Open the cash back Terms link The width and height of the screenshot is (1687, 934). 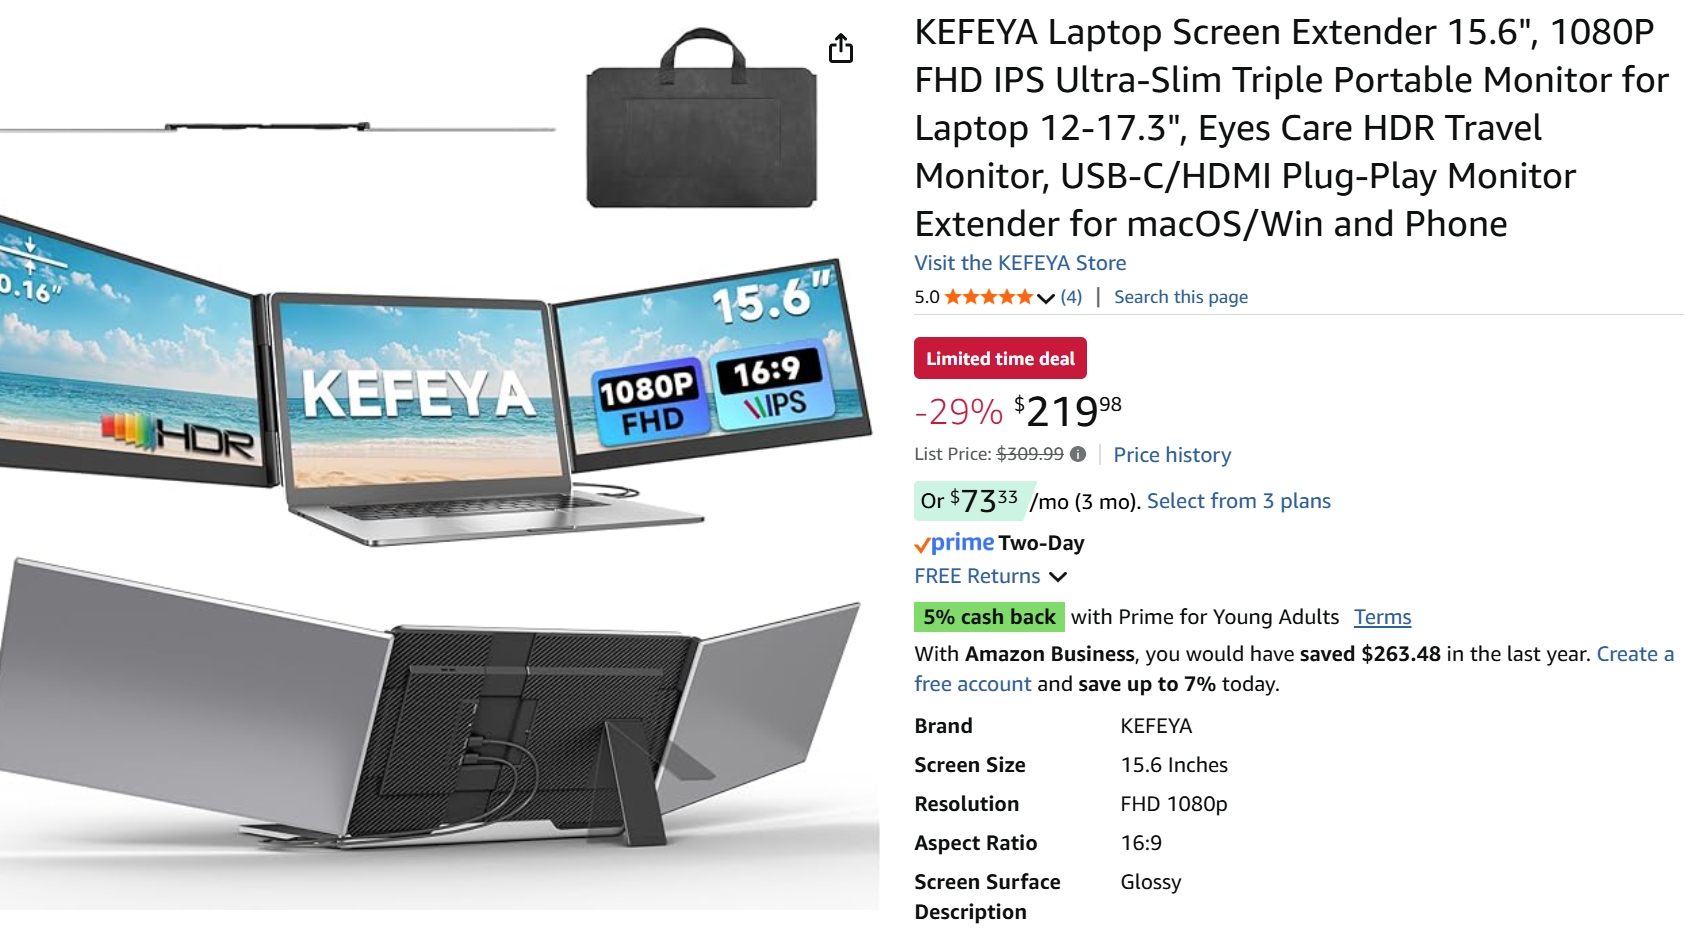(x=1382, y=617)
